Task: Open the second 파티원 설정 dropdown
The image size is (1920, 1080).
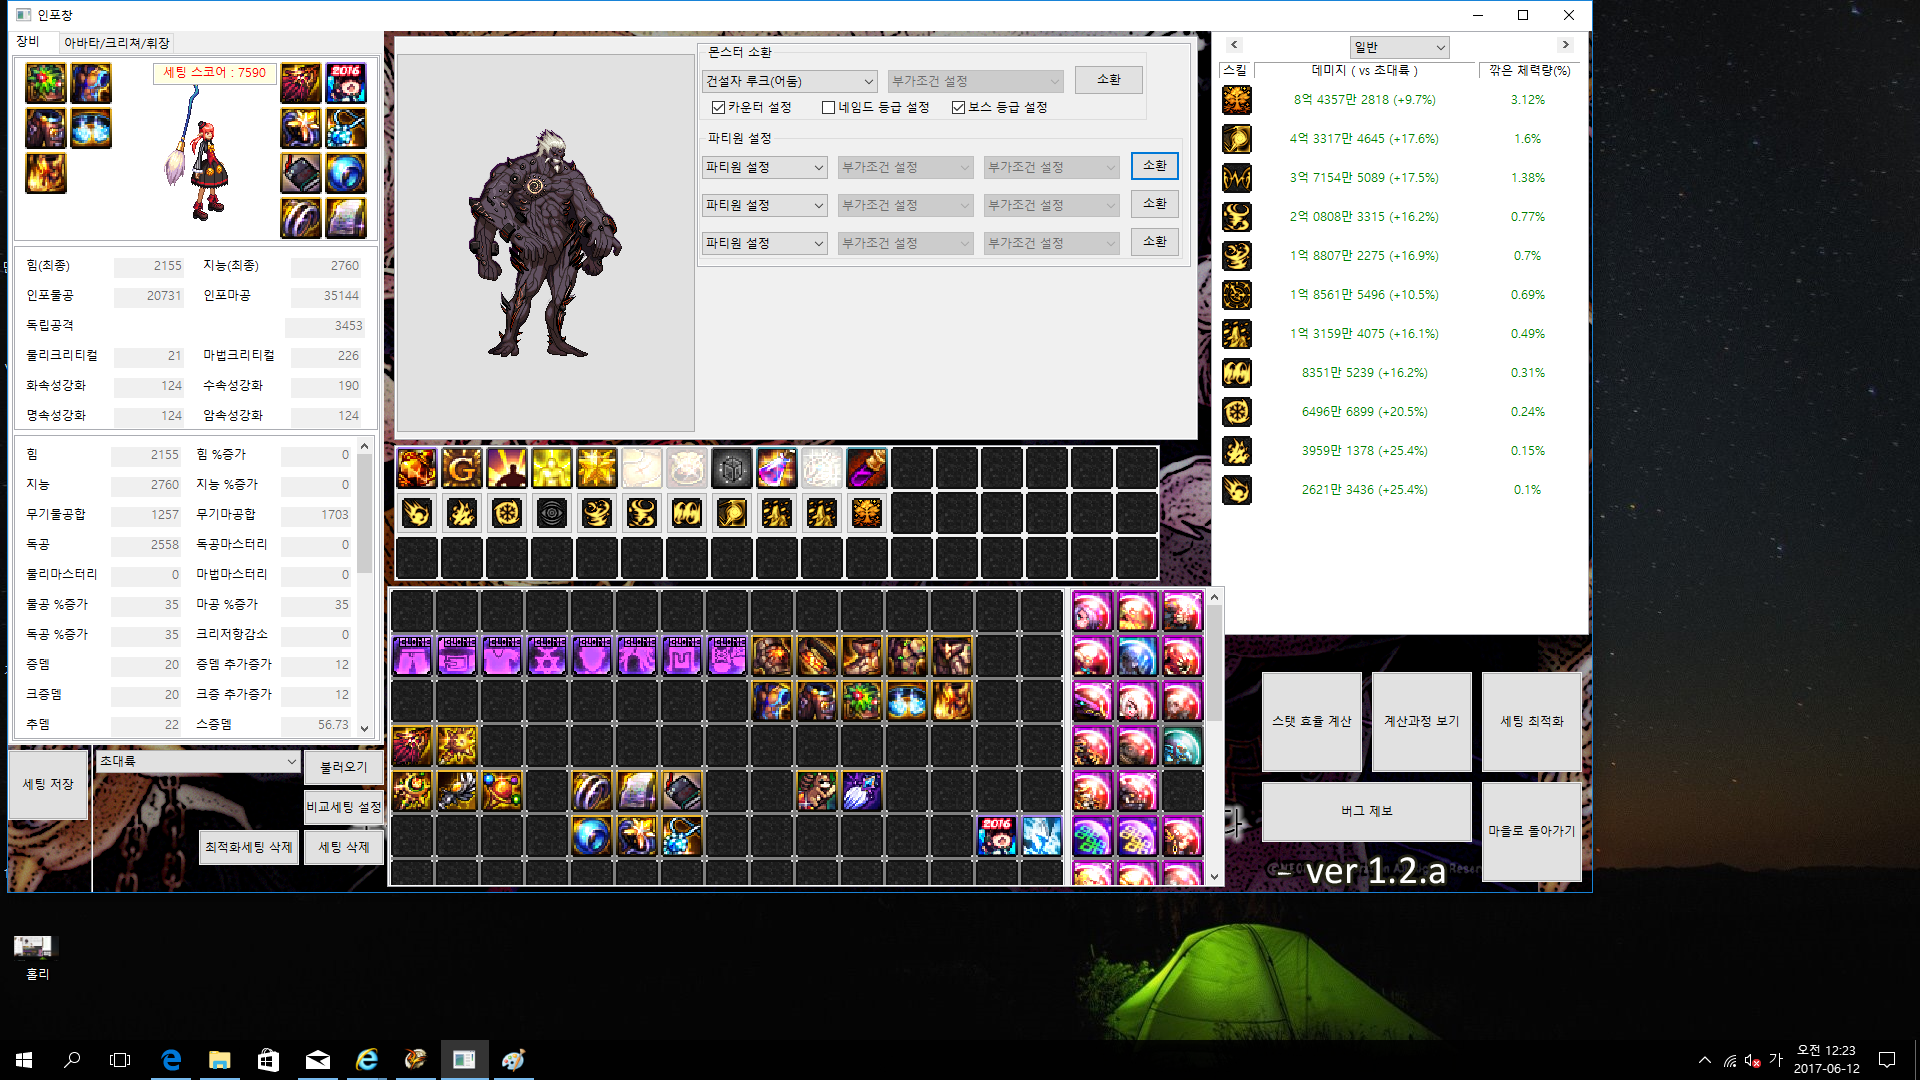Action: (765, 205)
